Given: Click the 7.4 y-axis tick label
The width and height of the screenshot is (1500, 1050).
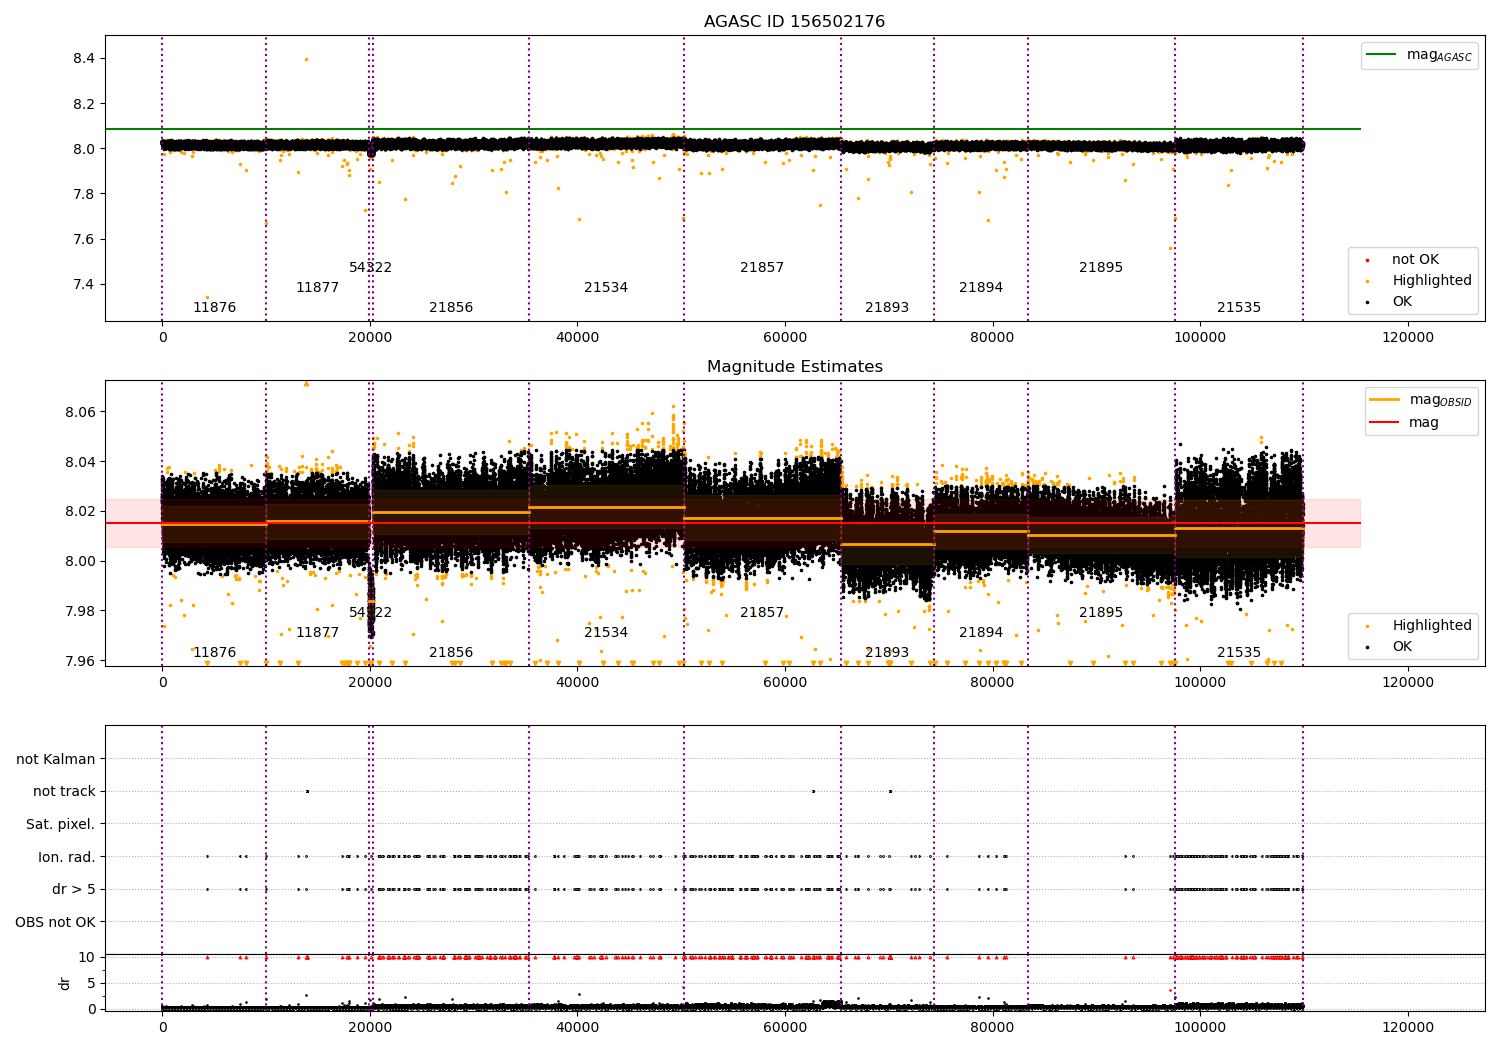Looking at the screenshot, I should [84, 285].
